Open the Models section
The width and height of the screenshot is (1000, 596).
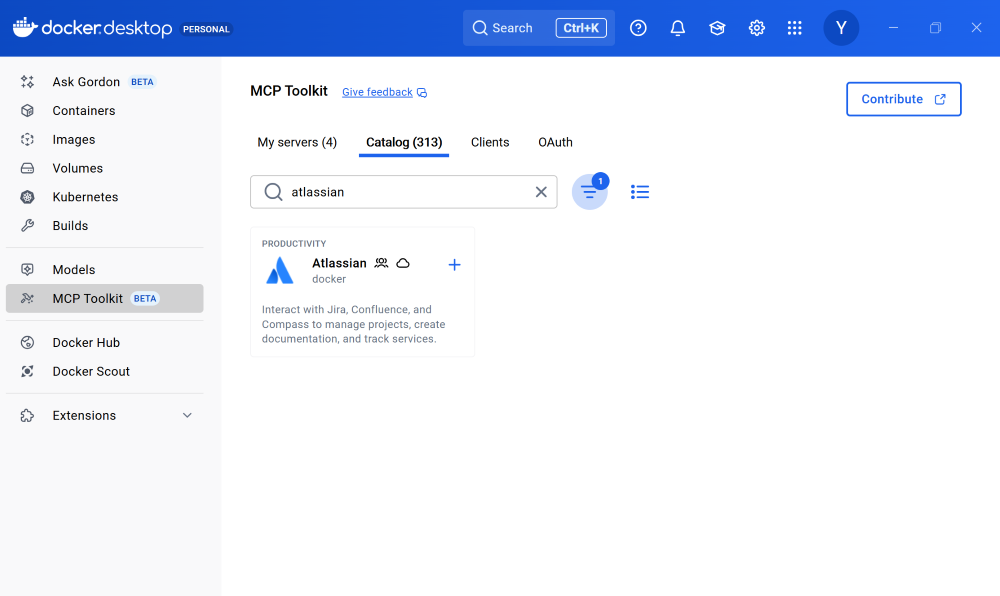pyautogui.click(x=73, y=269)
